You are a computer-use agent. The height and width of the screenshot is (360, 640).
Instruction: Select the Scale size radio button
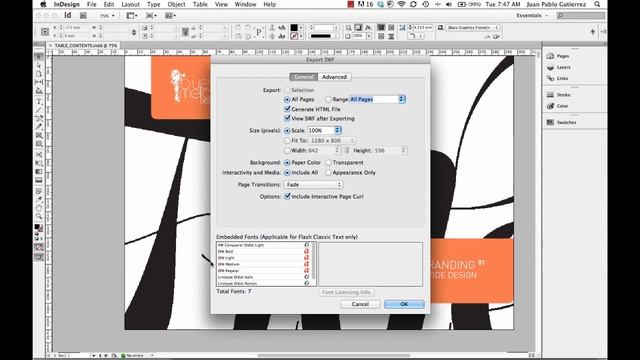(x=287, y=131)
